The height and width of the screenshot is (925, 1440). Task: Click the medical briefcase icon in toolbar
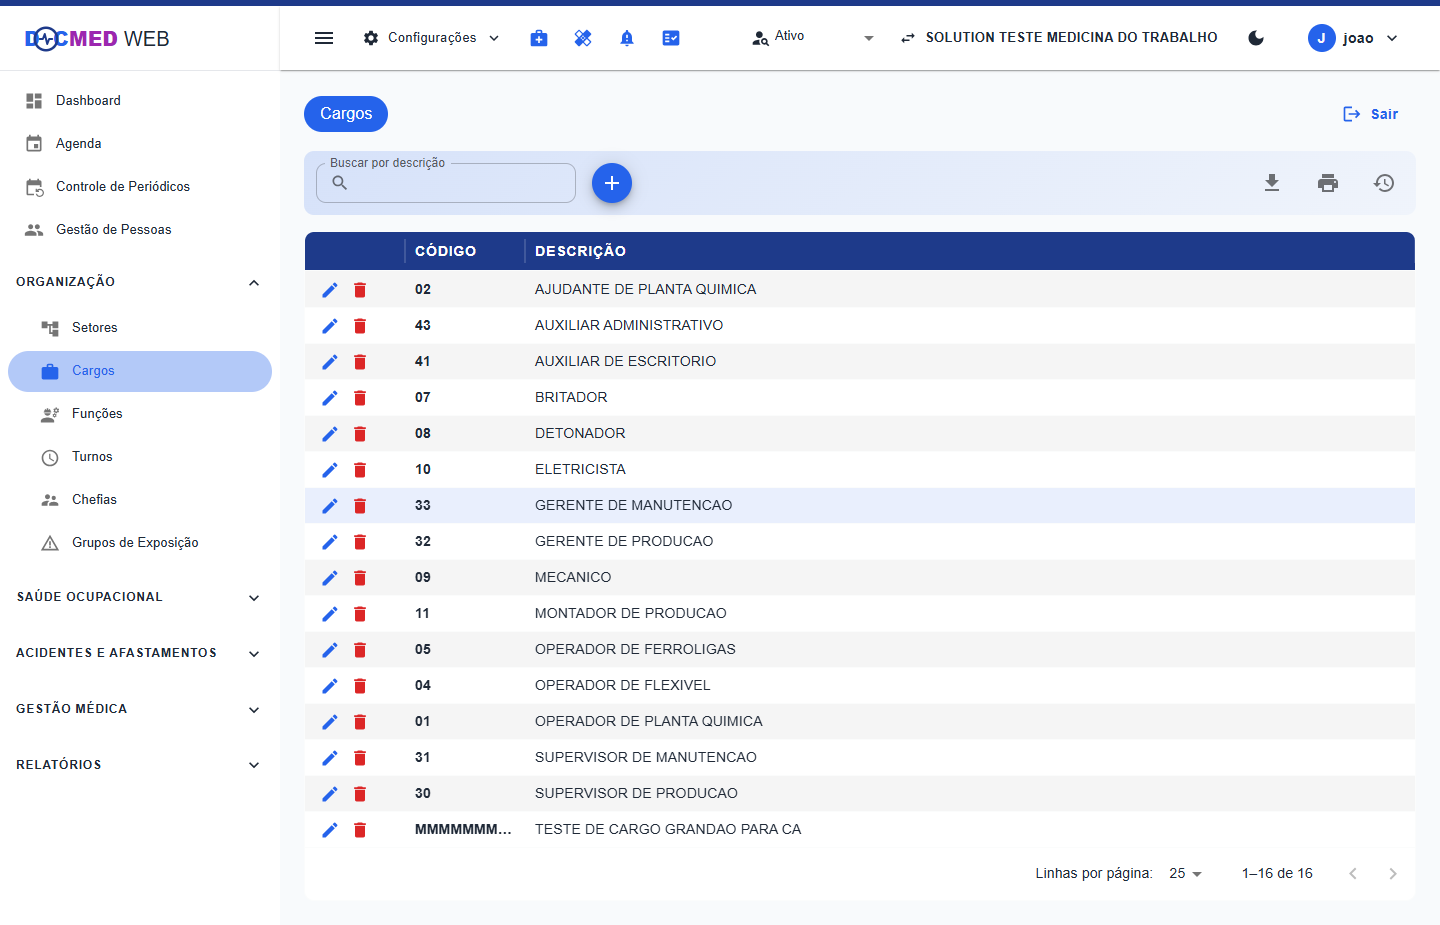tap(539, 38)
